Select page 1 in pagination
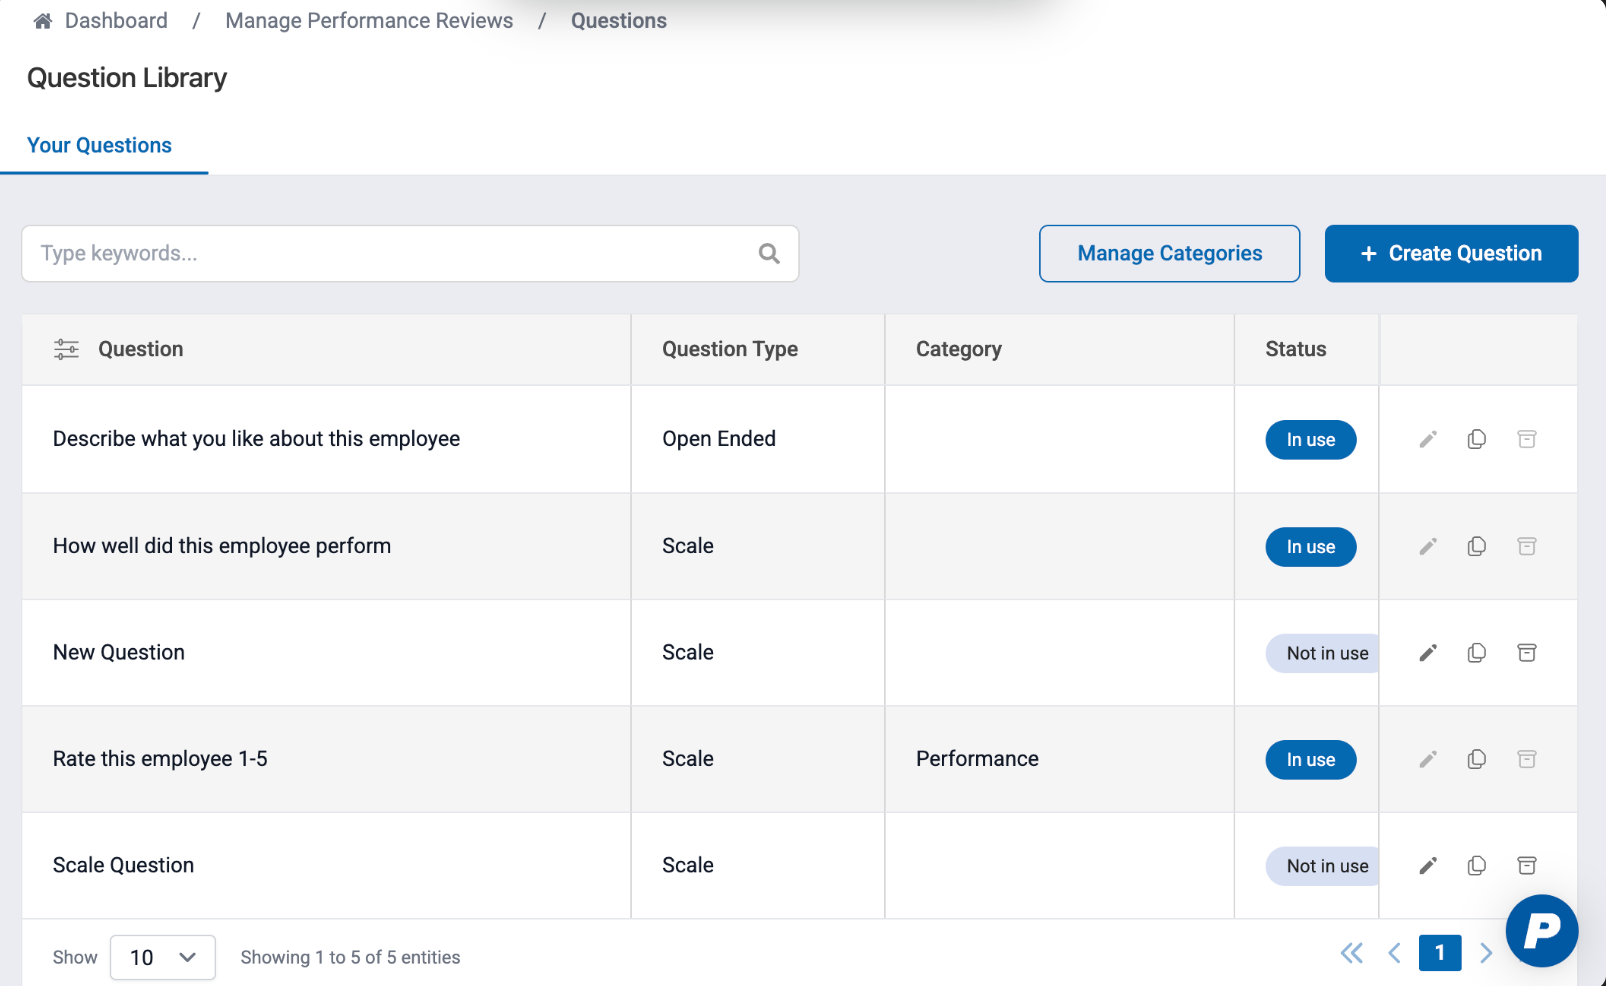The height and width of the screenshot is (986, 1606). click(1439, 953)
